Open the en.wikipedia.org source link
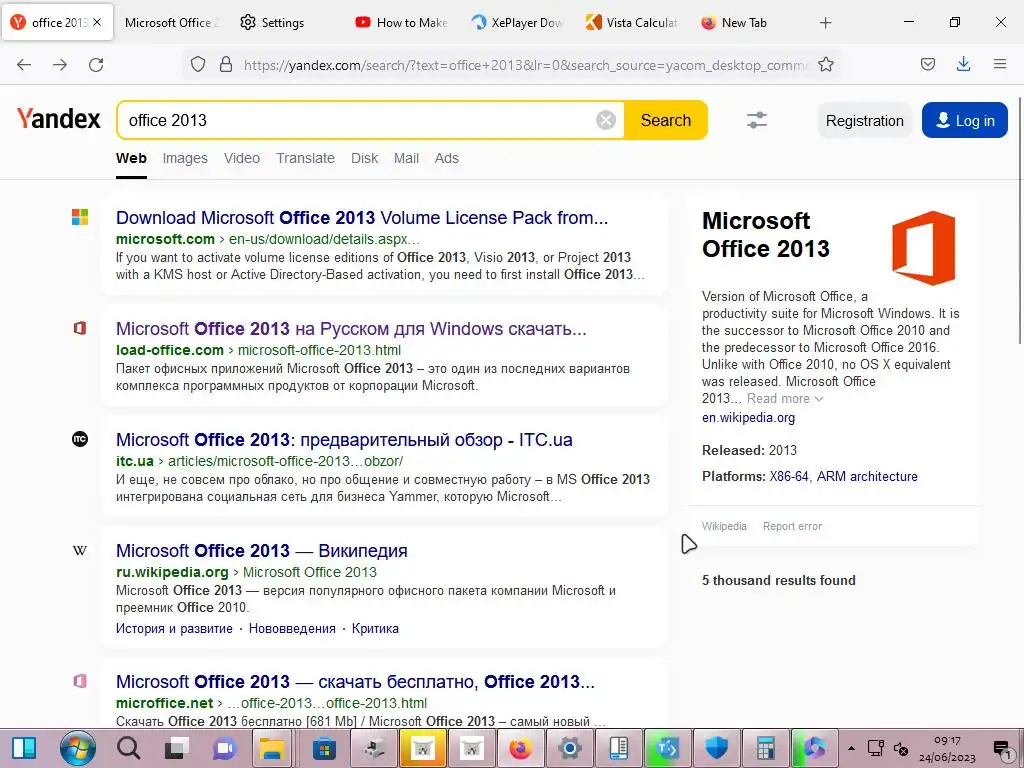Image resolution: width=1024 pixels, height=768 pixels. [748, 417]
